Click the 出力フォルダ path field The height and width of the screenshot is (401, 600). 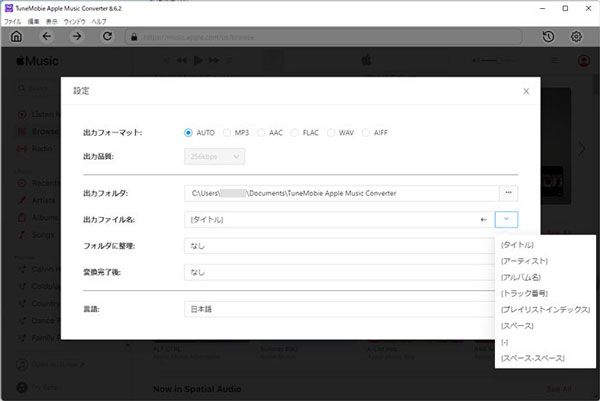[342, 193]
